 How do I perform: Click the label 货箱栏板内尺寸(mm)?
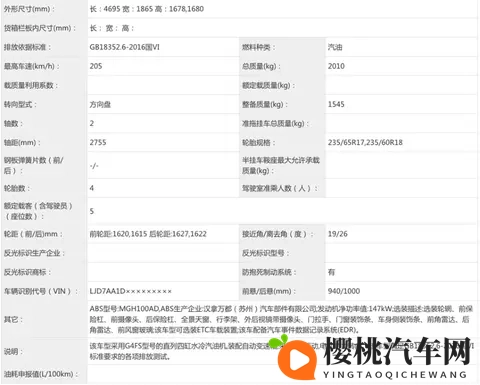pos(40,28)
